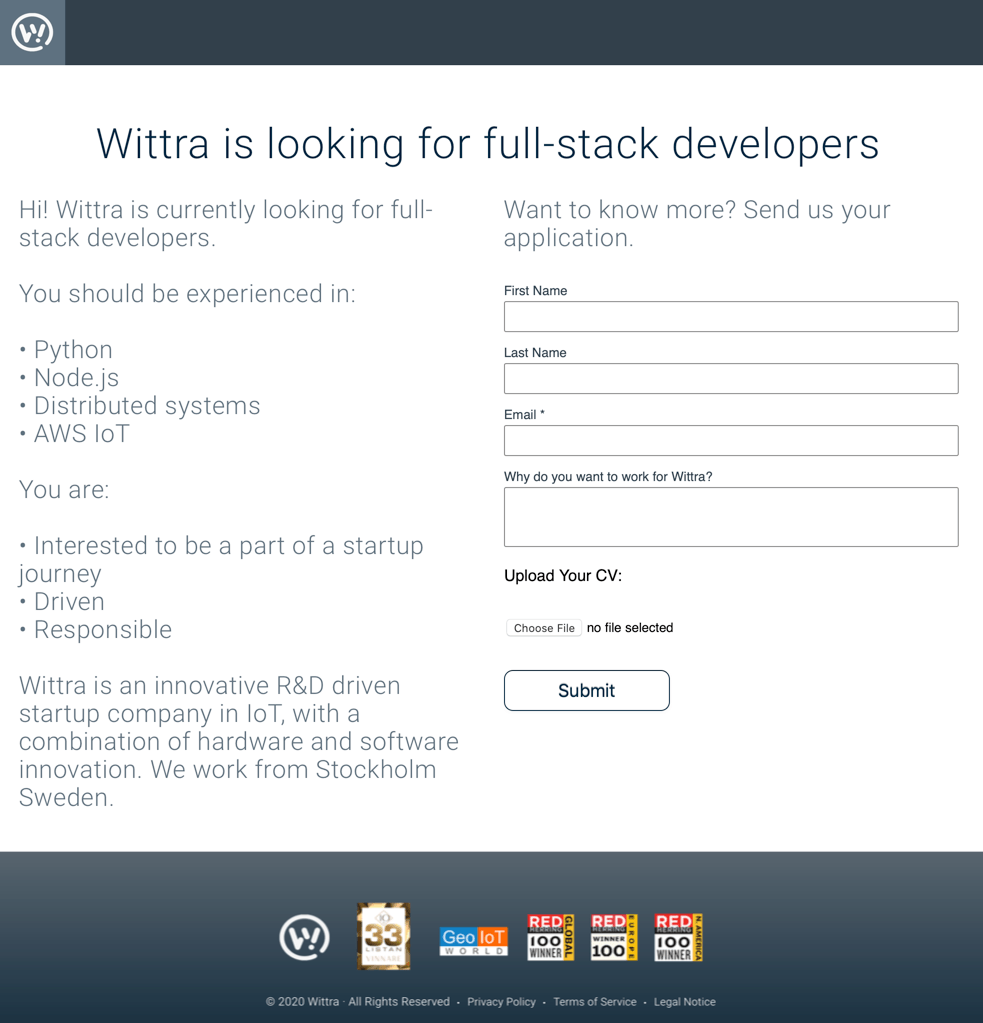The height and width of the screenshot is (1023, 983).
Task: Click the 'You are:' text
Action: click(x=64, y=490)
